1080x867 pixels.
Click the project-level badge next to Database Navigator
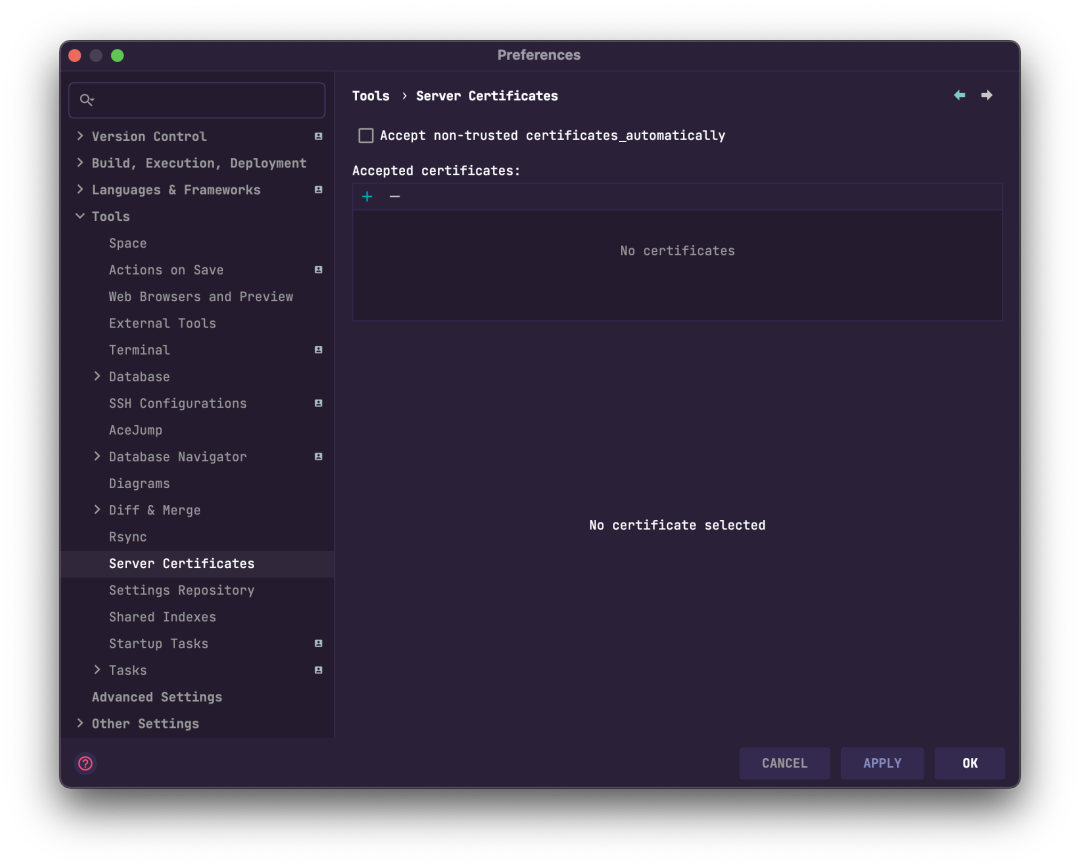pyautogui.click(x=318, y=457)
